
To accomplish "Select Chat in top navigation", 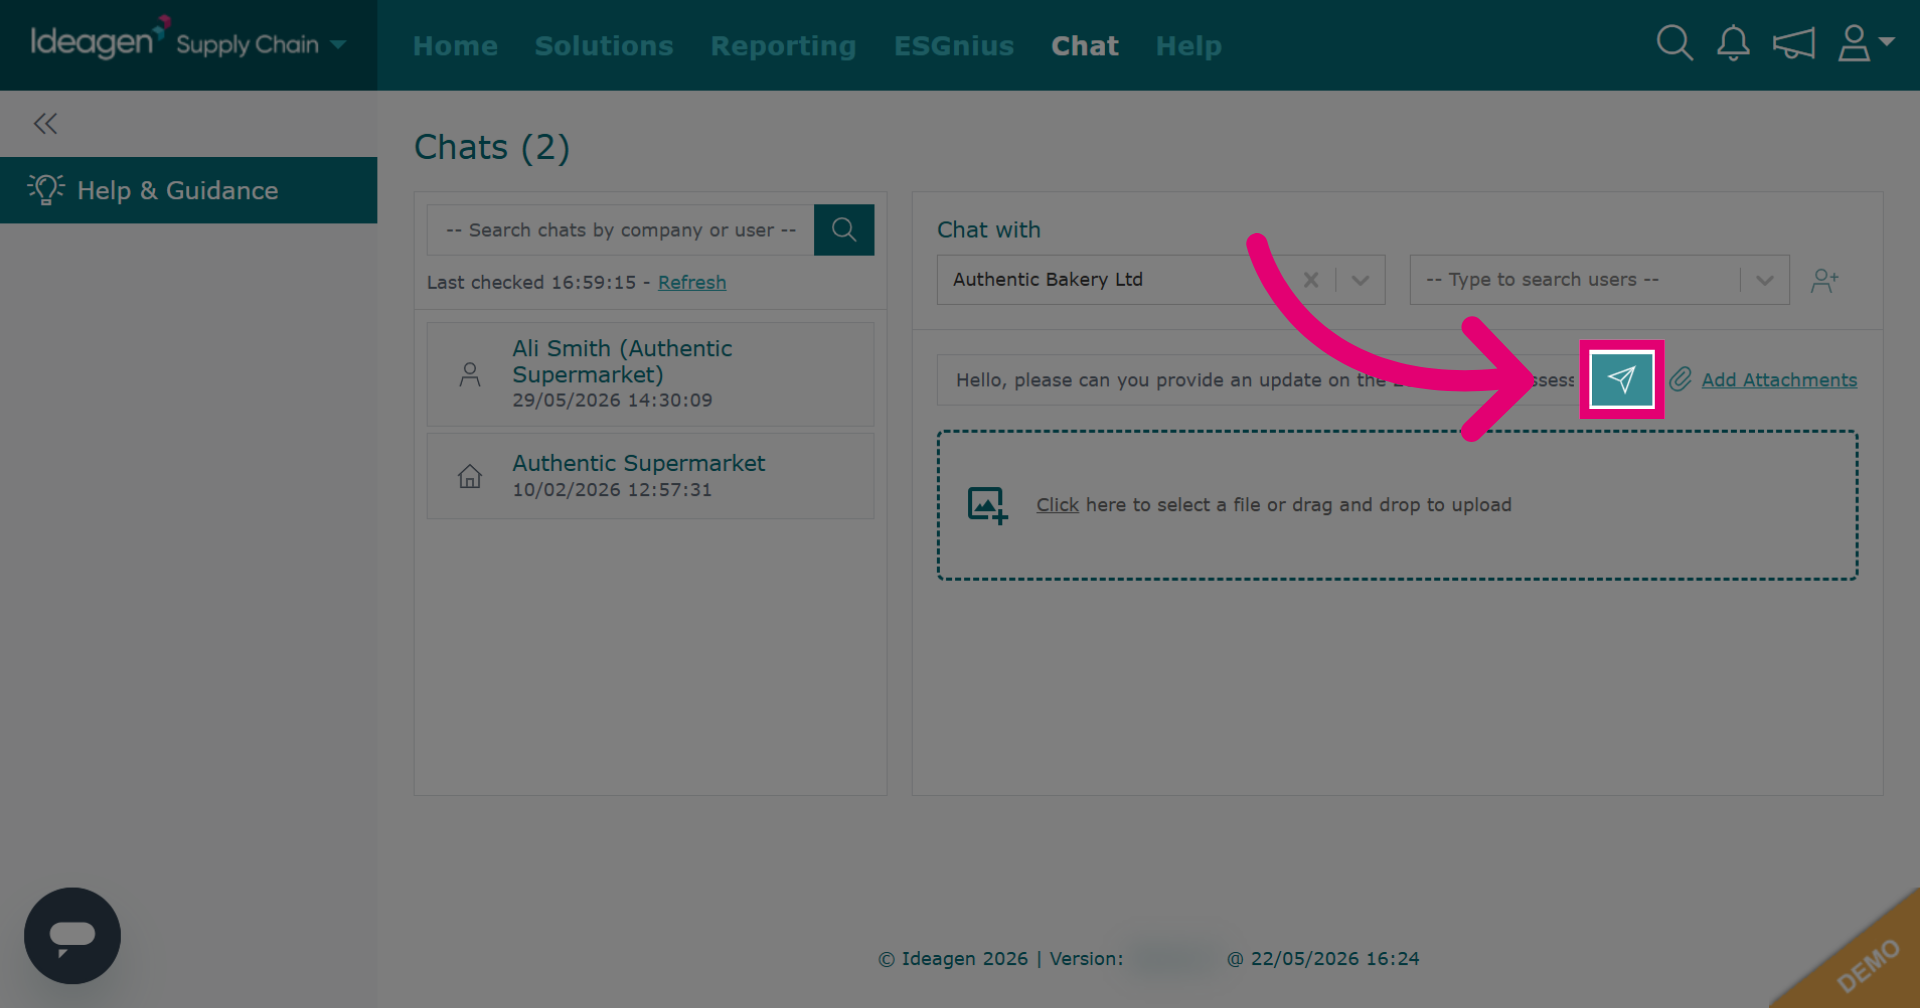I will pos(1085,46).
